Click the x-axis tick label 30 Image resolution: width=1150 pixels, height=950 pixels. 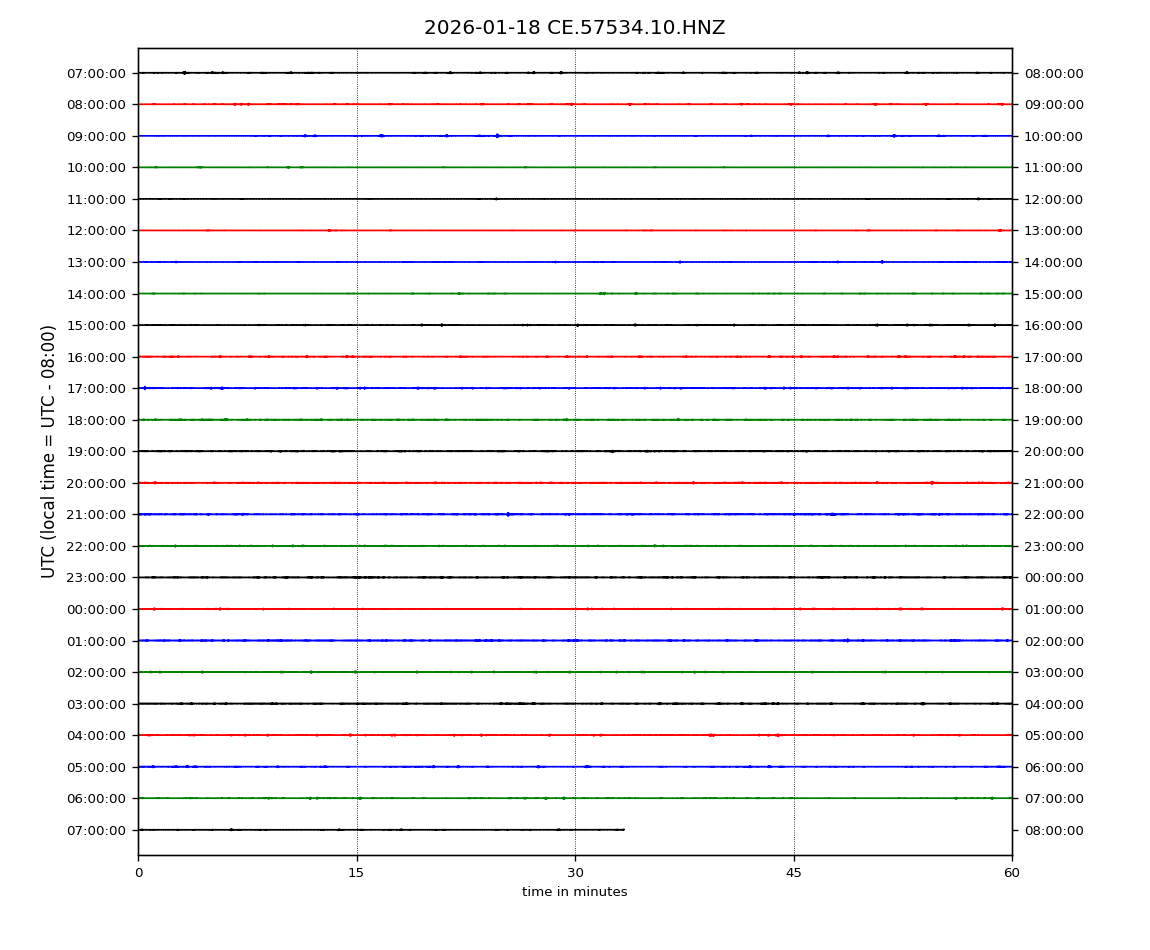click(x=575, y=873)
